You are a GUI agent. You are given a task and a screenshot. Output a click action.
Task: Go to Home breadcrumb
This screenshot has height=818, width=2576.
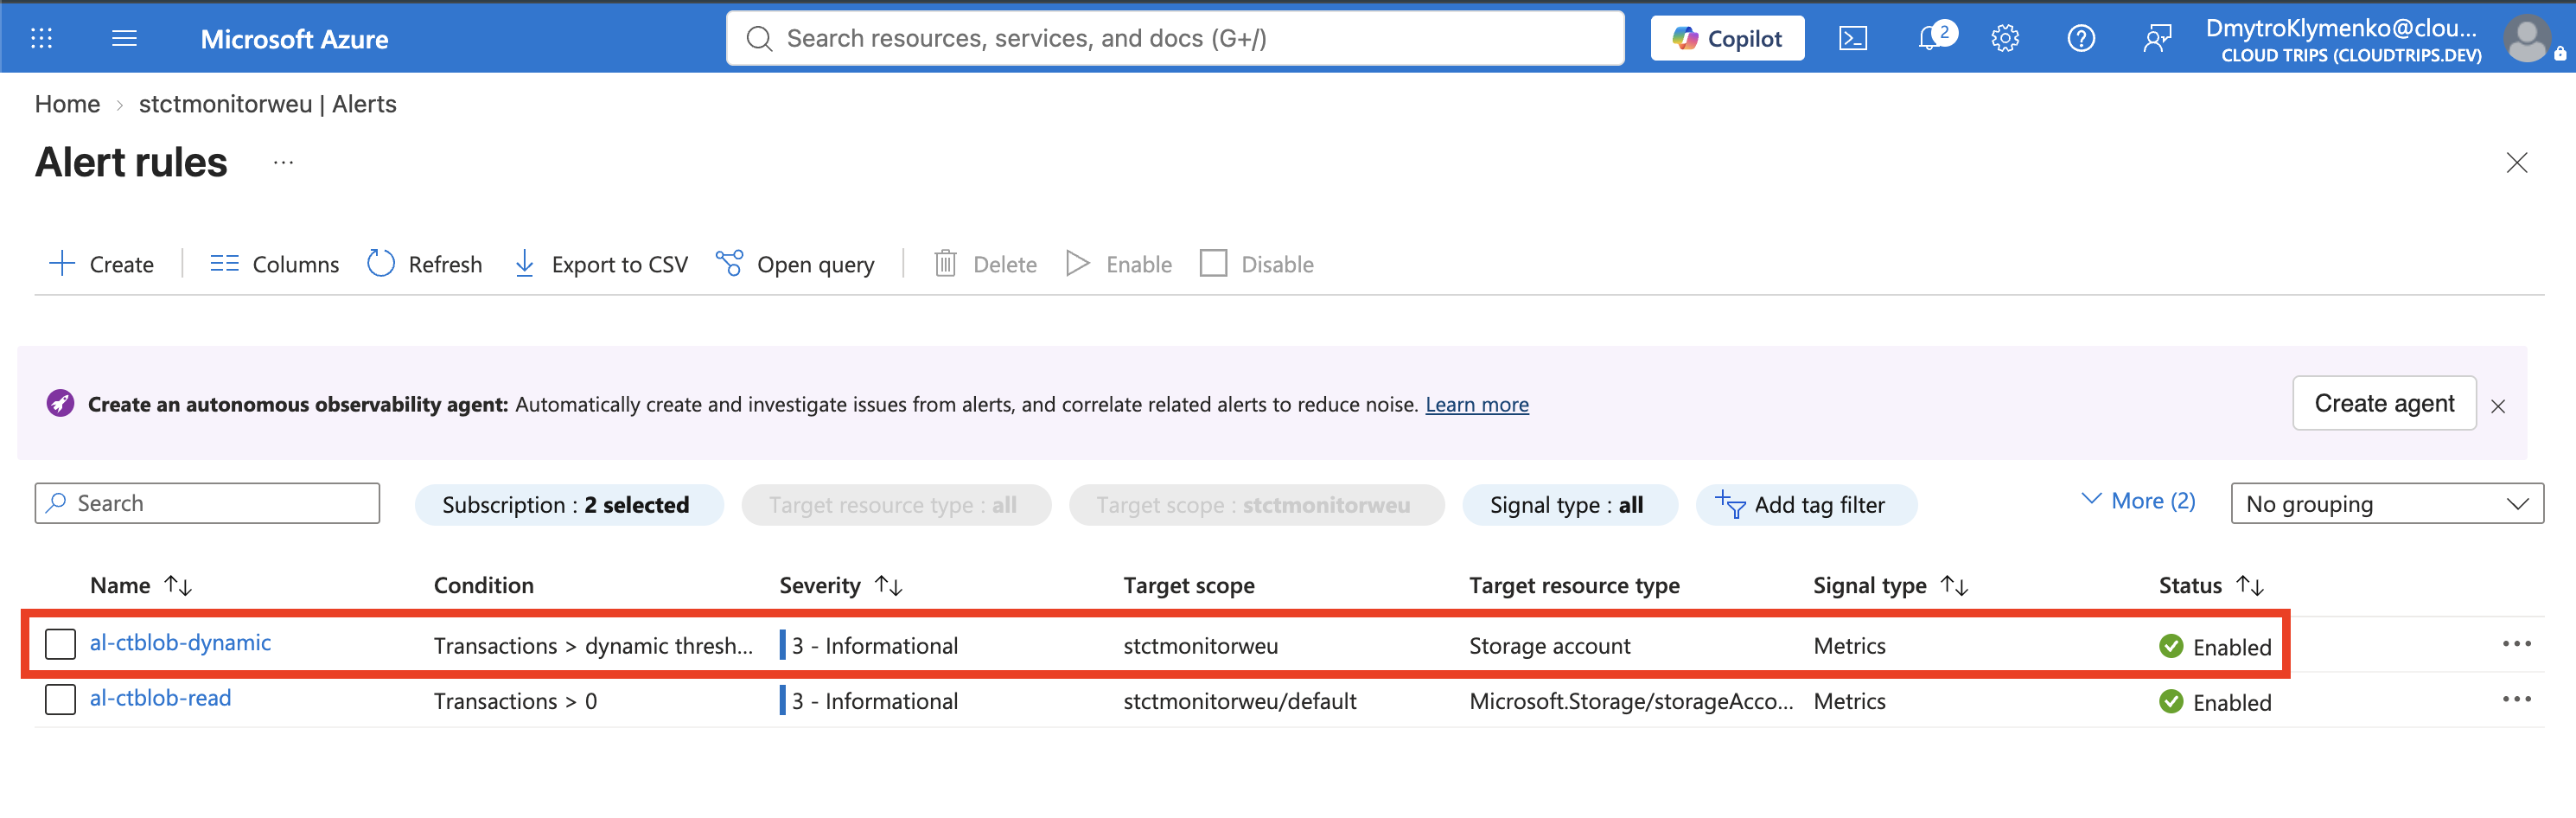[x=67, y=104]
